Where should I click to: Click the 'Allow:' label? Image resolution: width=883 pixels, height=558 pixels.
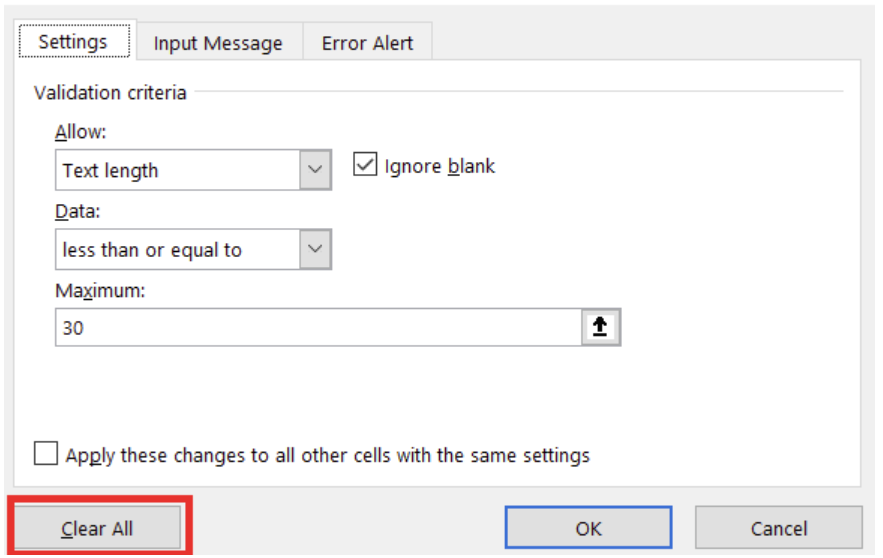[80, 132]
